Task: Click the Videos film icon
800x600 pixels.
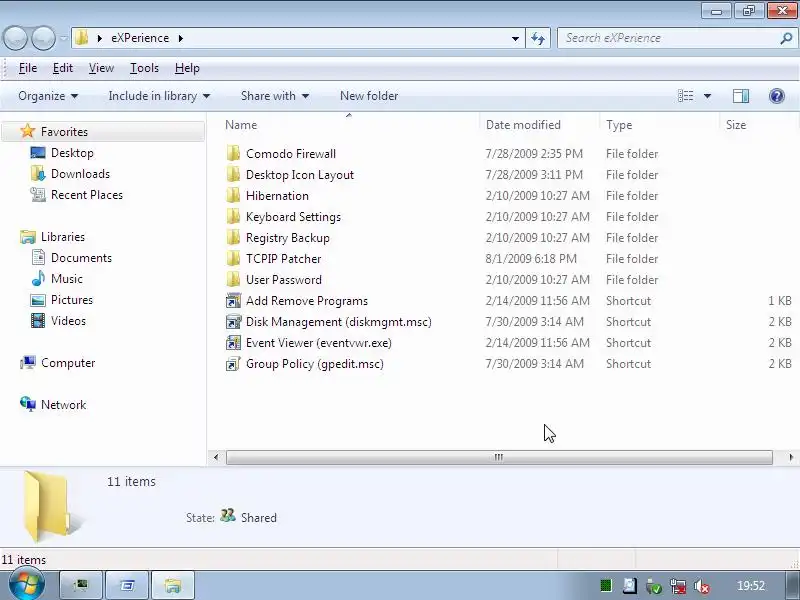Action: pyautogui.click(x=38, y=320)
